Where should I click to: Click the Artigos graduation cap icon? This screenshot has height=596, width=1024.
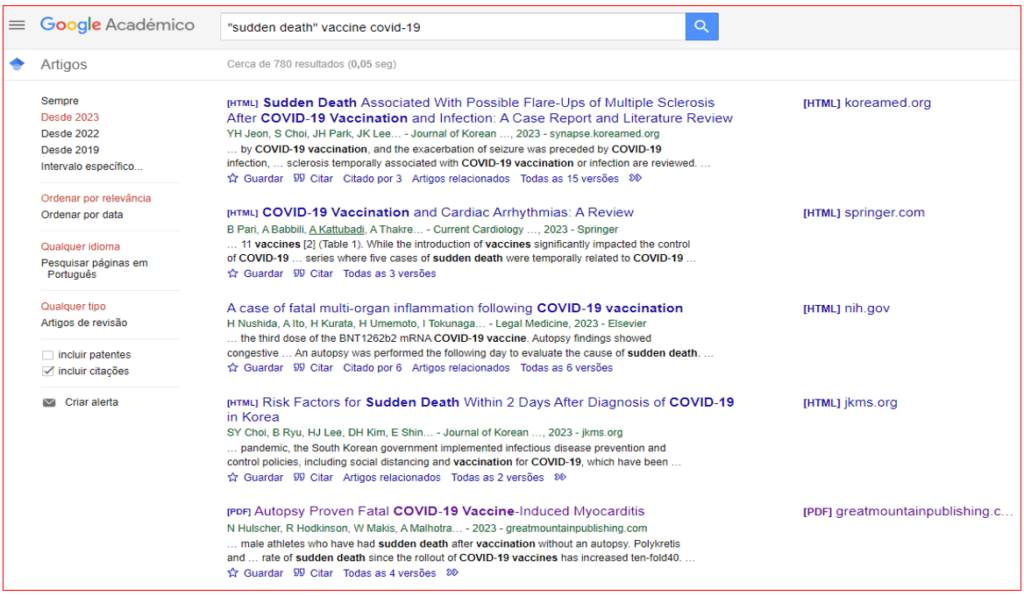[16, 64]
